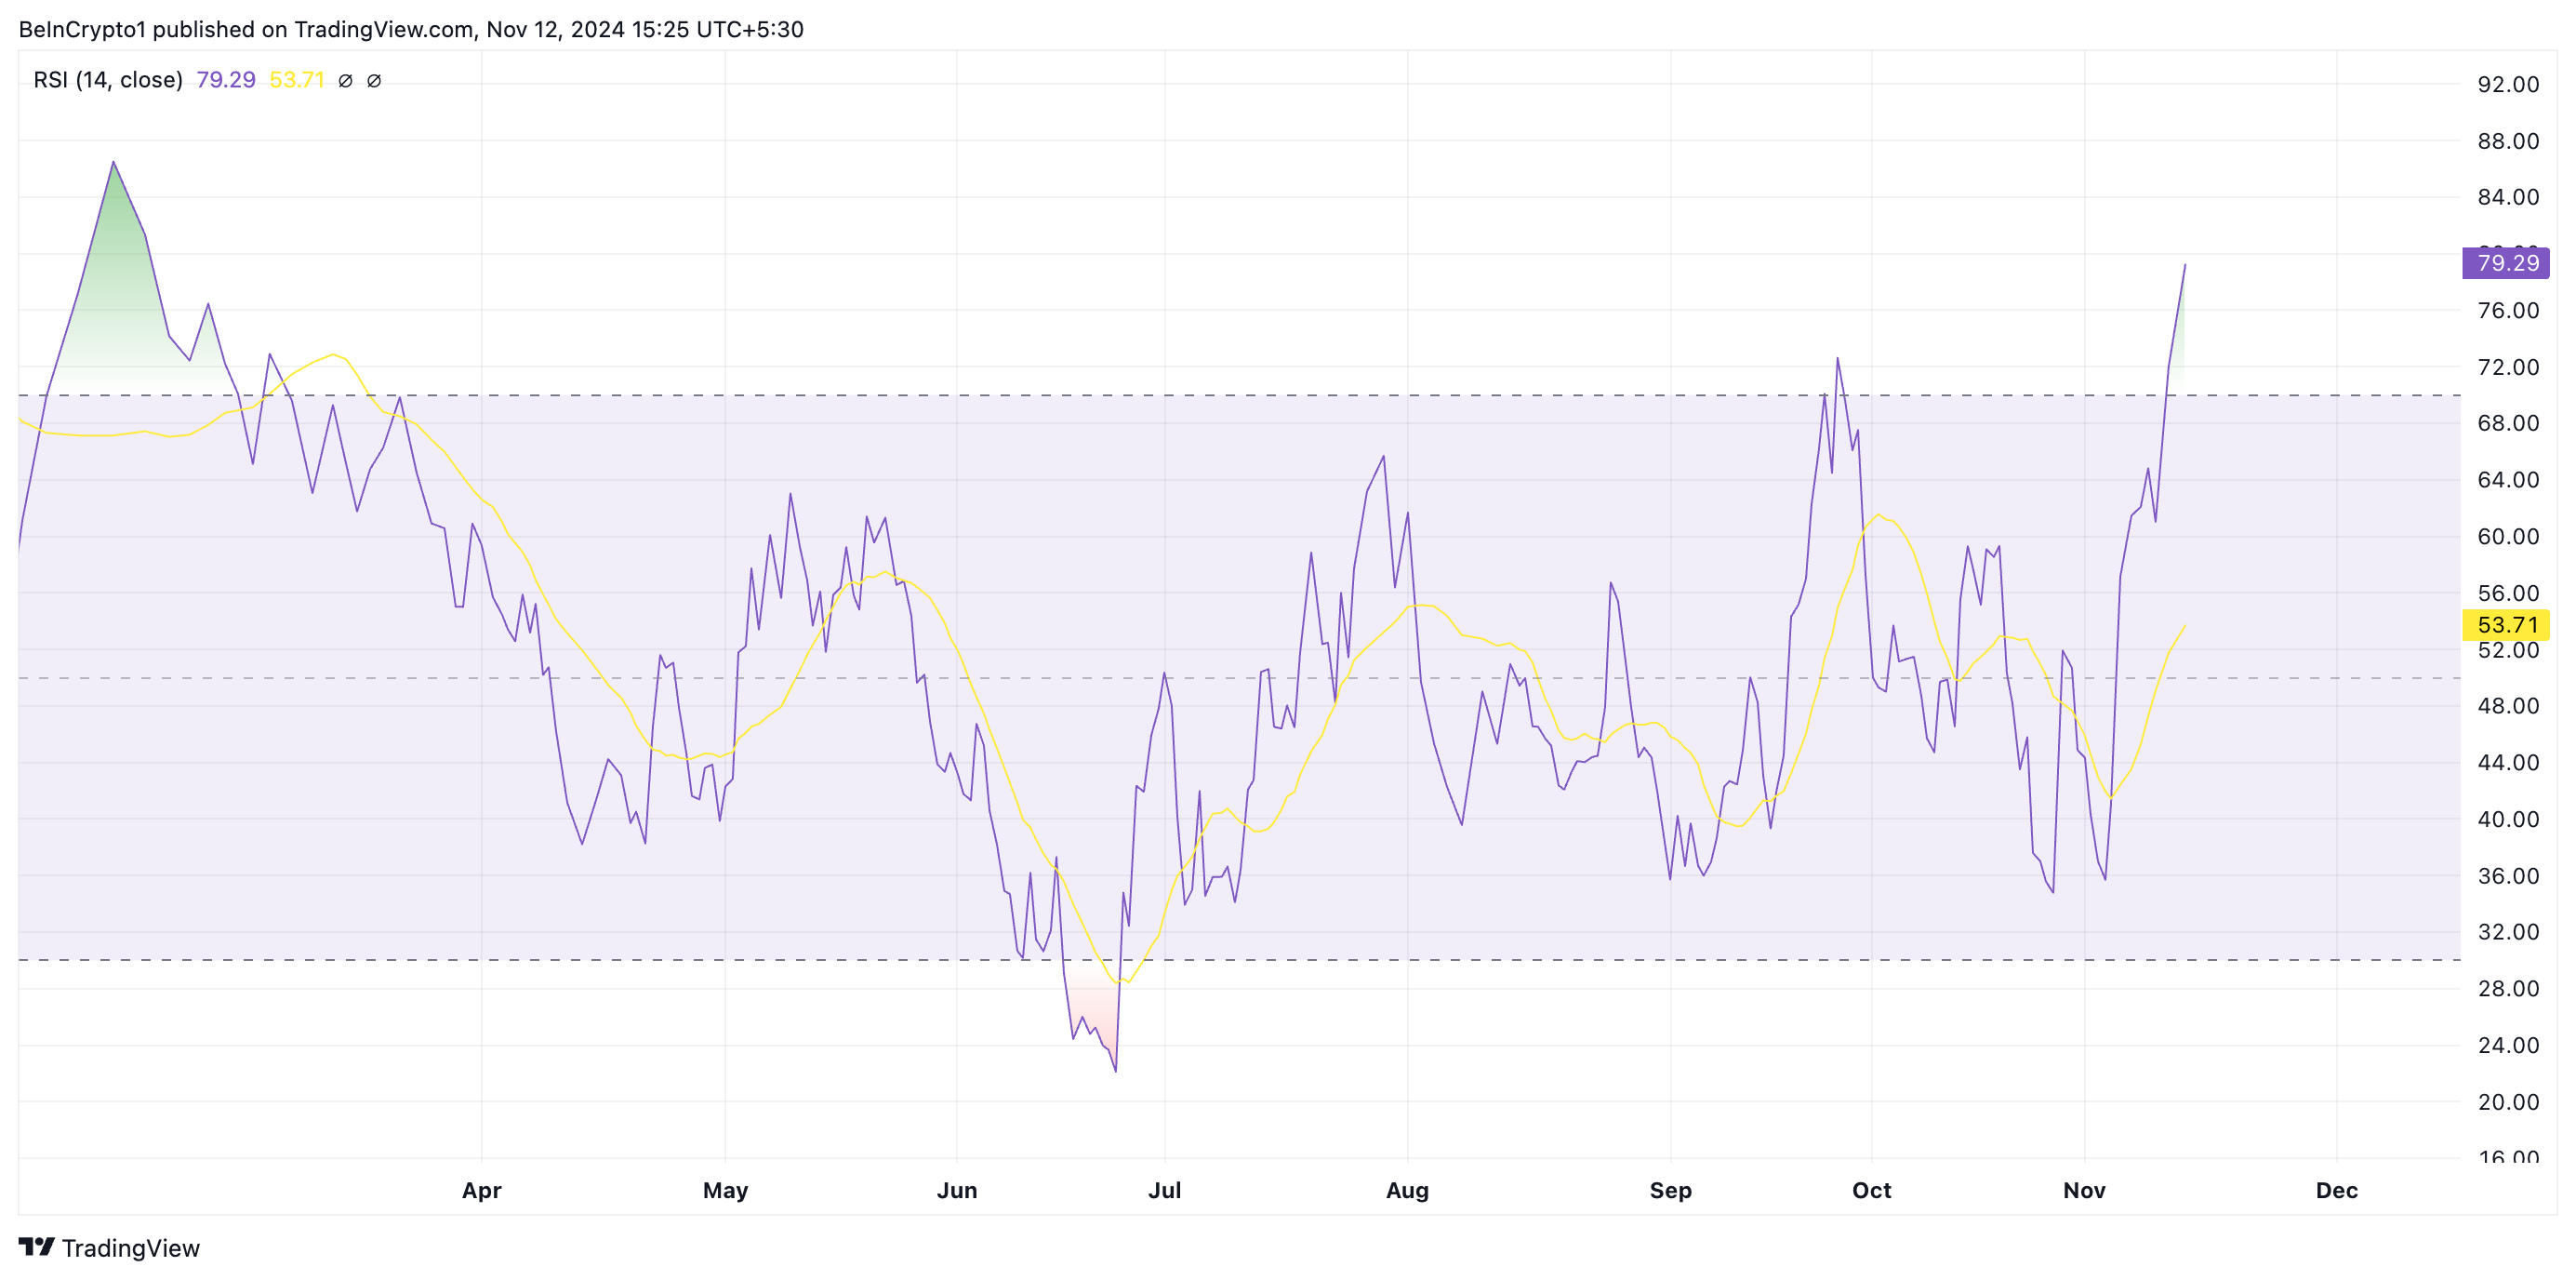Select the Oct label on time axis
The height and width of the screenshot is (1280, 2576).
1871,1190
